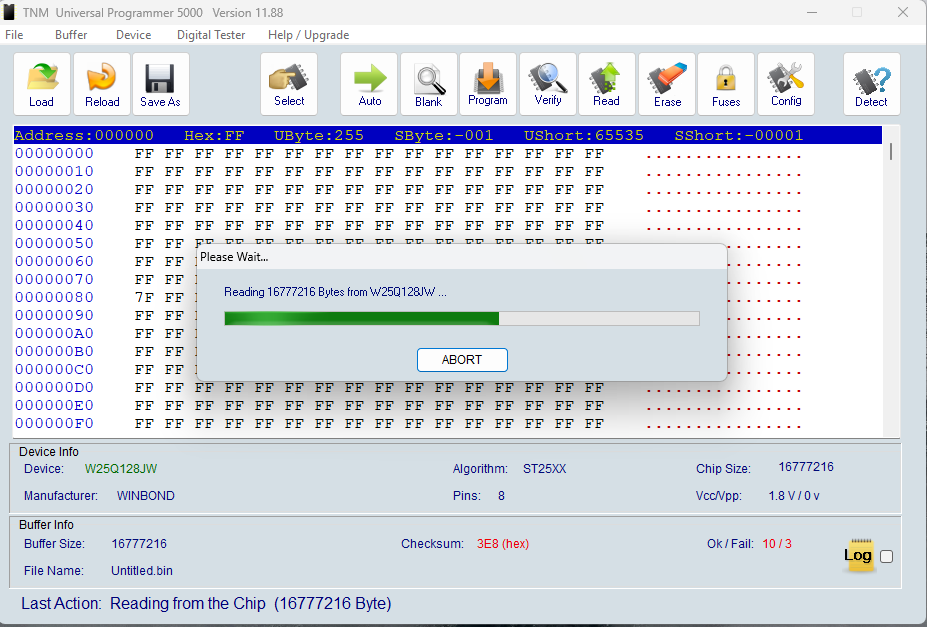927x627 pixels.
Task: Start the Auto operation icon
Action: 369,84
